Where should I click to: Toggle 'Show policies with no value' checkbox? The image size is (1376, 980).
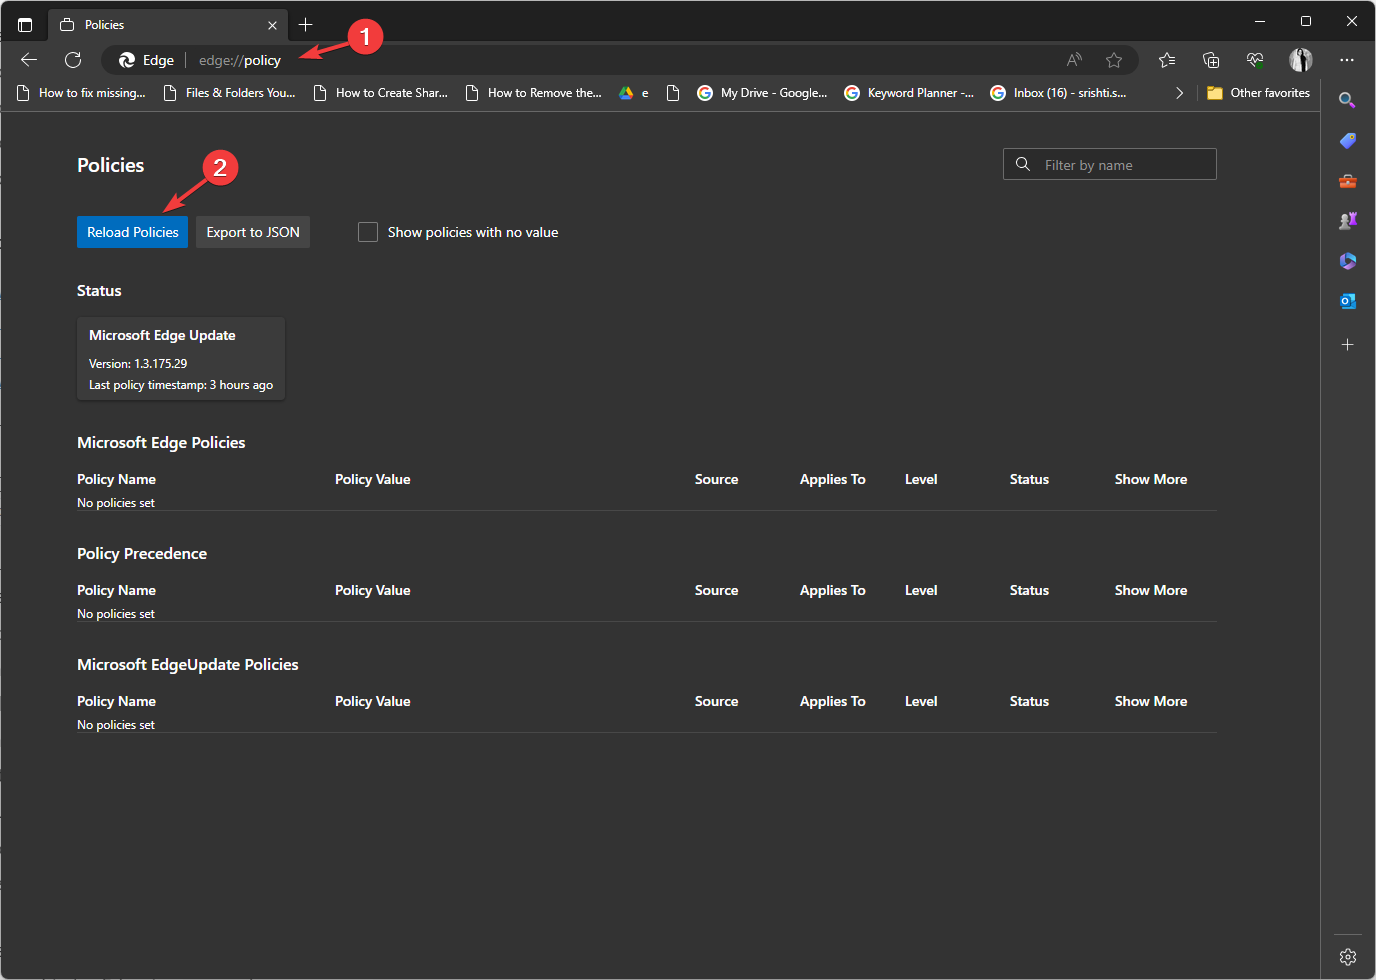click(x=368, y=232)
